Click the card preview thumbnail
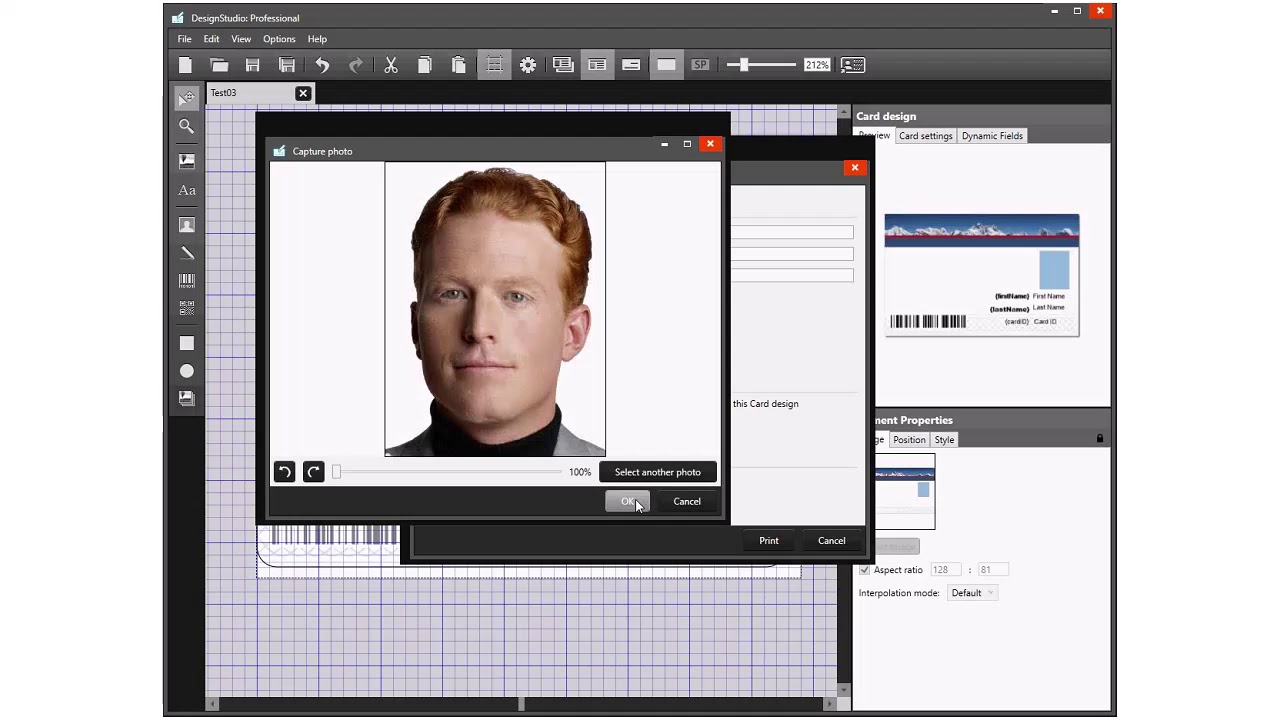The width and height of the screenshot is (1280, 720). 982,275
